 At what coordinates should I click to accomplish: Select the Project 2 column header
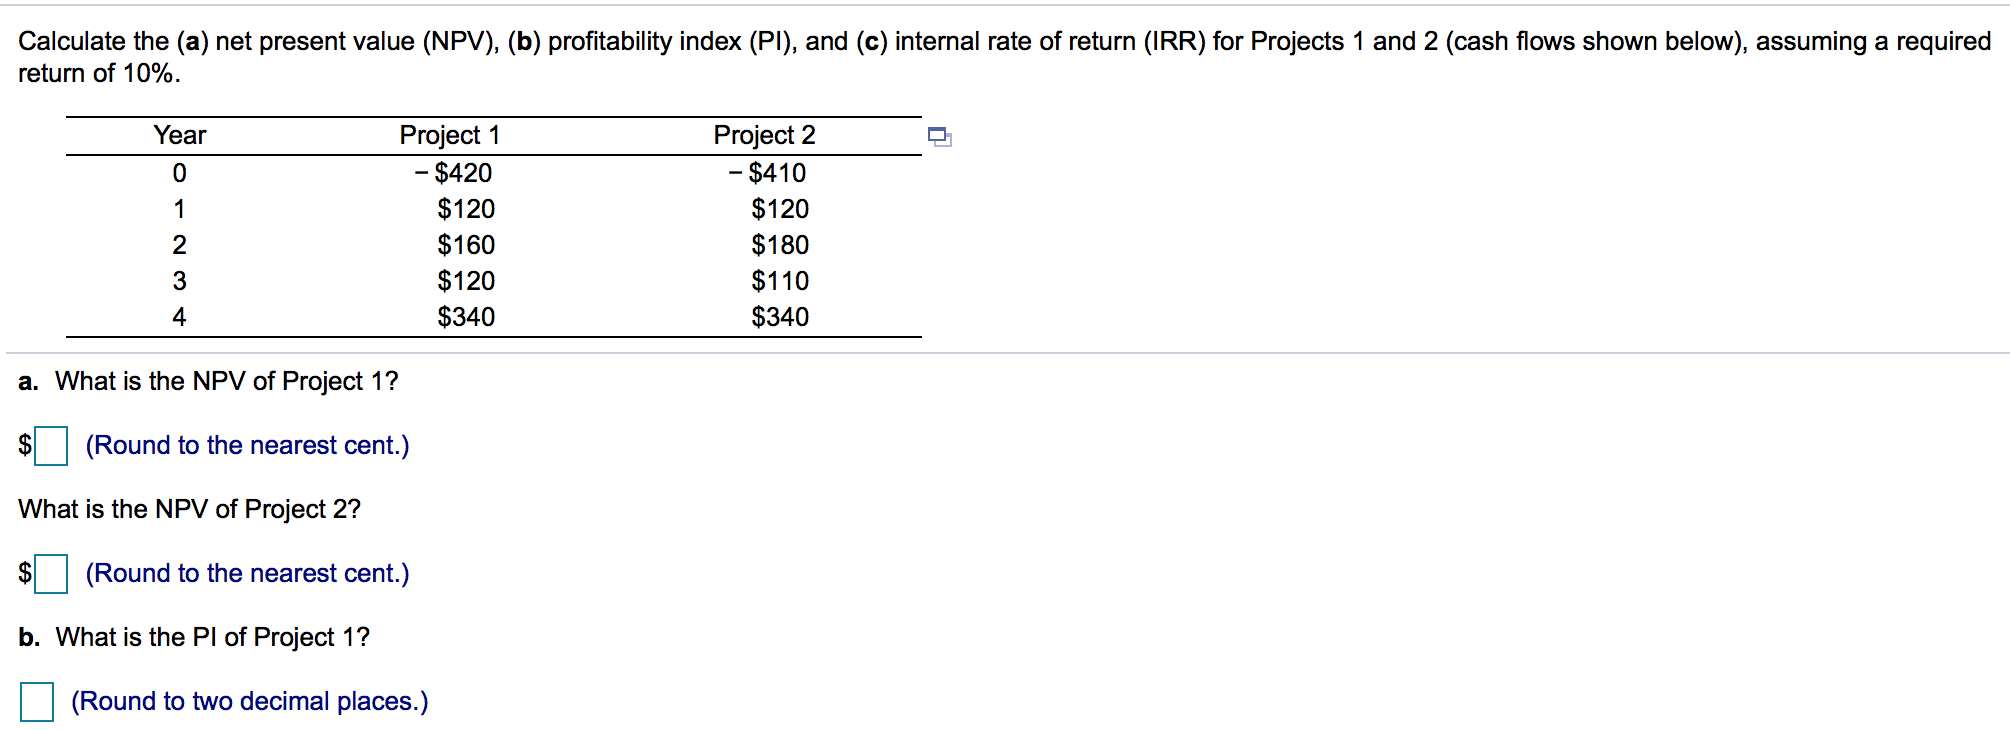(x=764, y=135)
